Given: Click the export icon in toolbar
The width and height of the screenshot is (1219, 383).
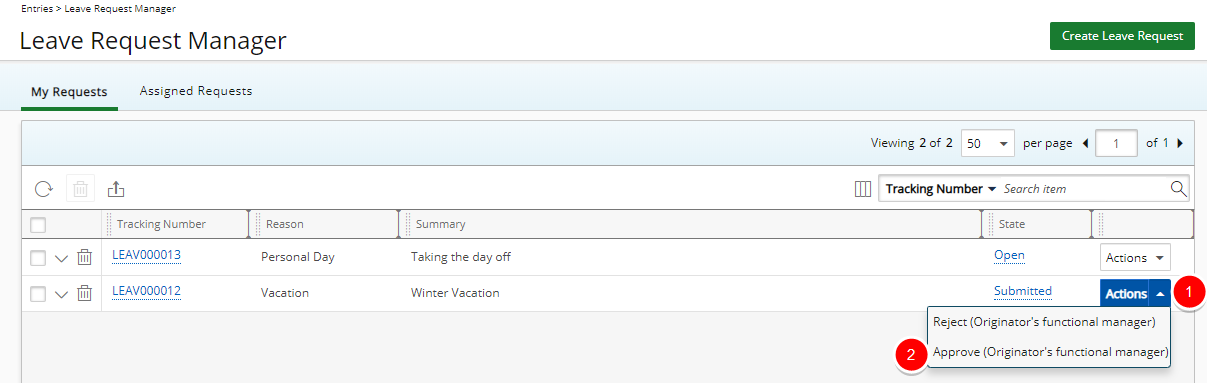Looking at the screenshot, I should [116, 189].
